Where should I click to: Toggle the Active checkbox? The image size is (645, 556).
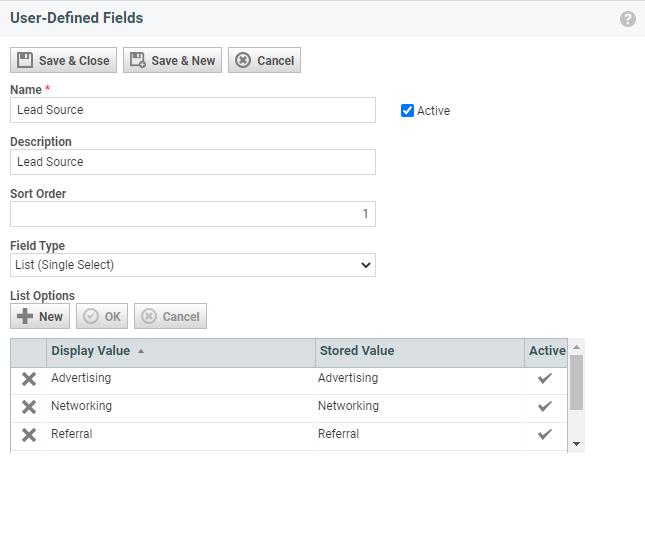click(407, 111)
